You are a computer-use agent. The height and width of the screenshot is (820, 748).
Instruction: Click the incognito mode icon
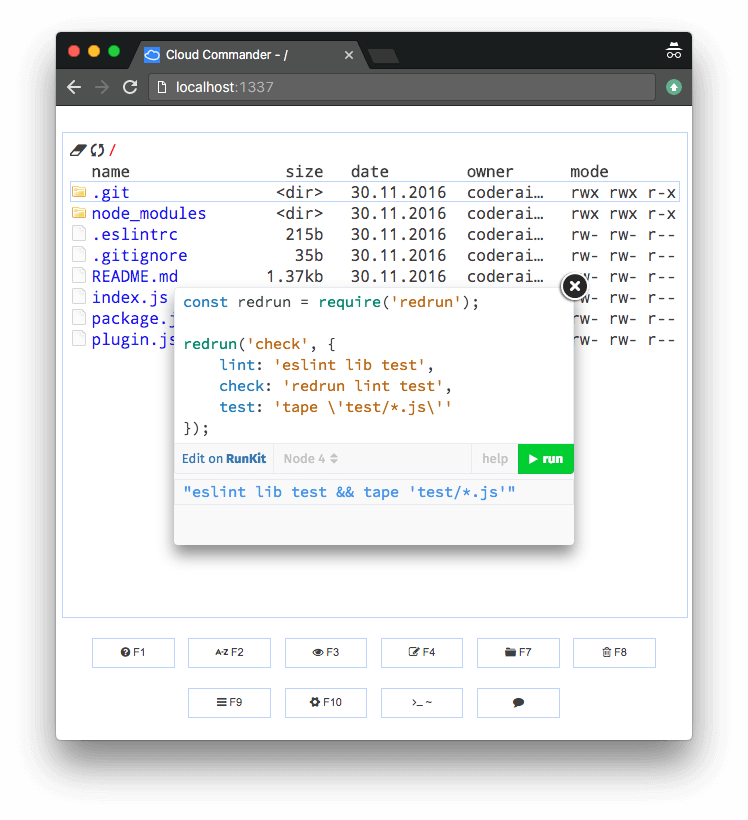coord(673,51)
